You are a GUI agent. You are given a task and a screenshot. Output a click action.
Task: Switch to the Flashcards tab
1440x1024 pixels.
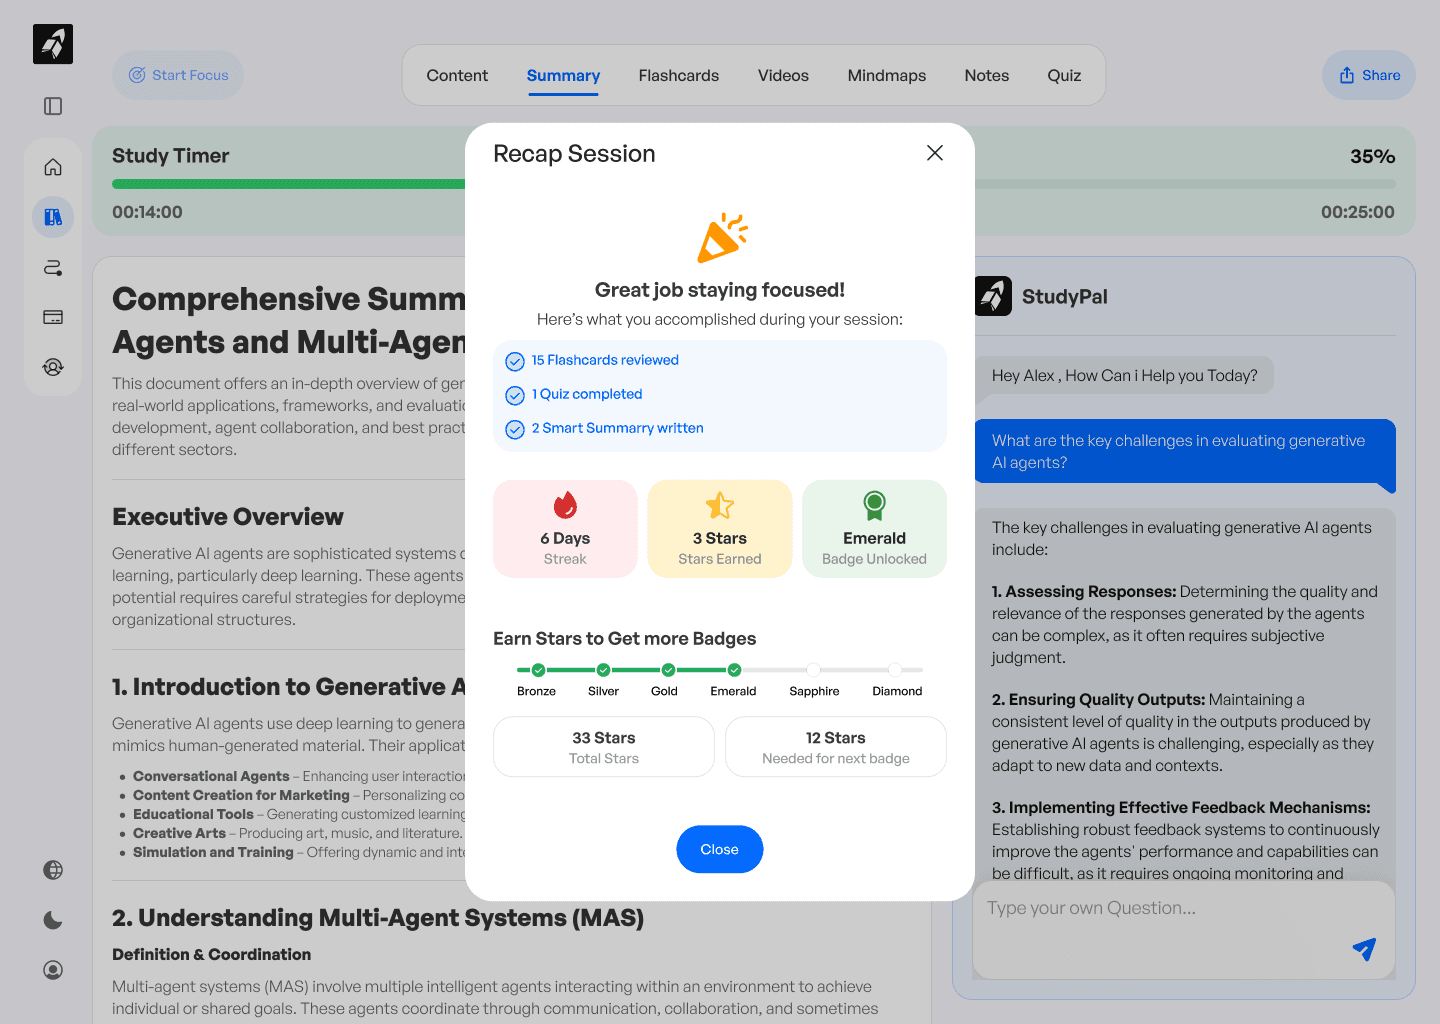[678, 75]
